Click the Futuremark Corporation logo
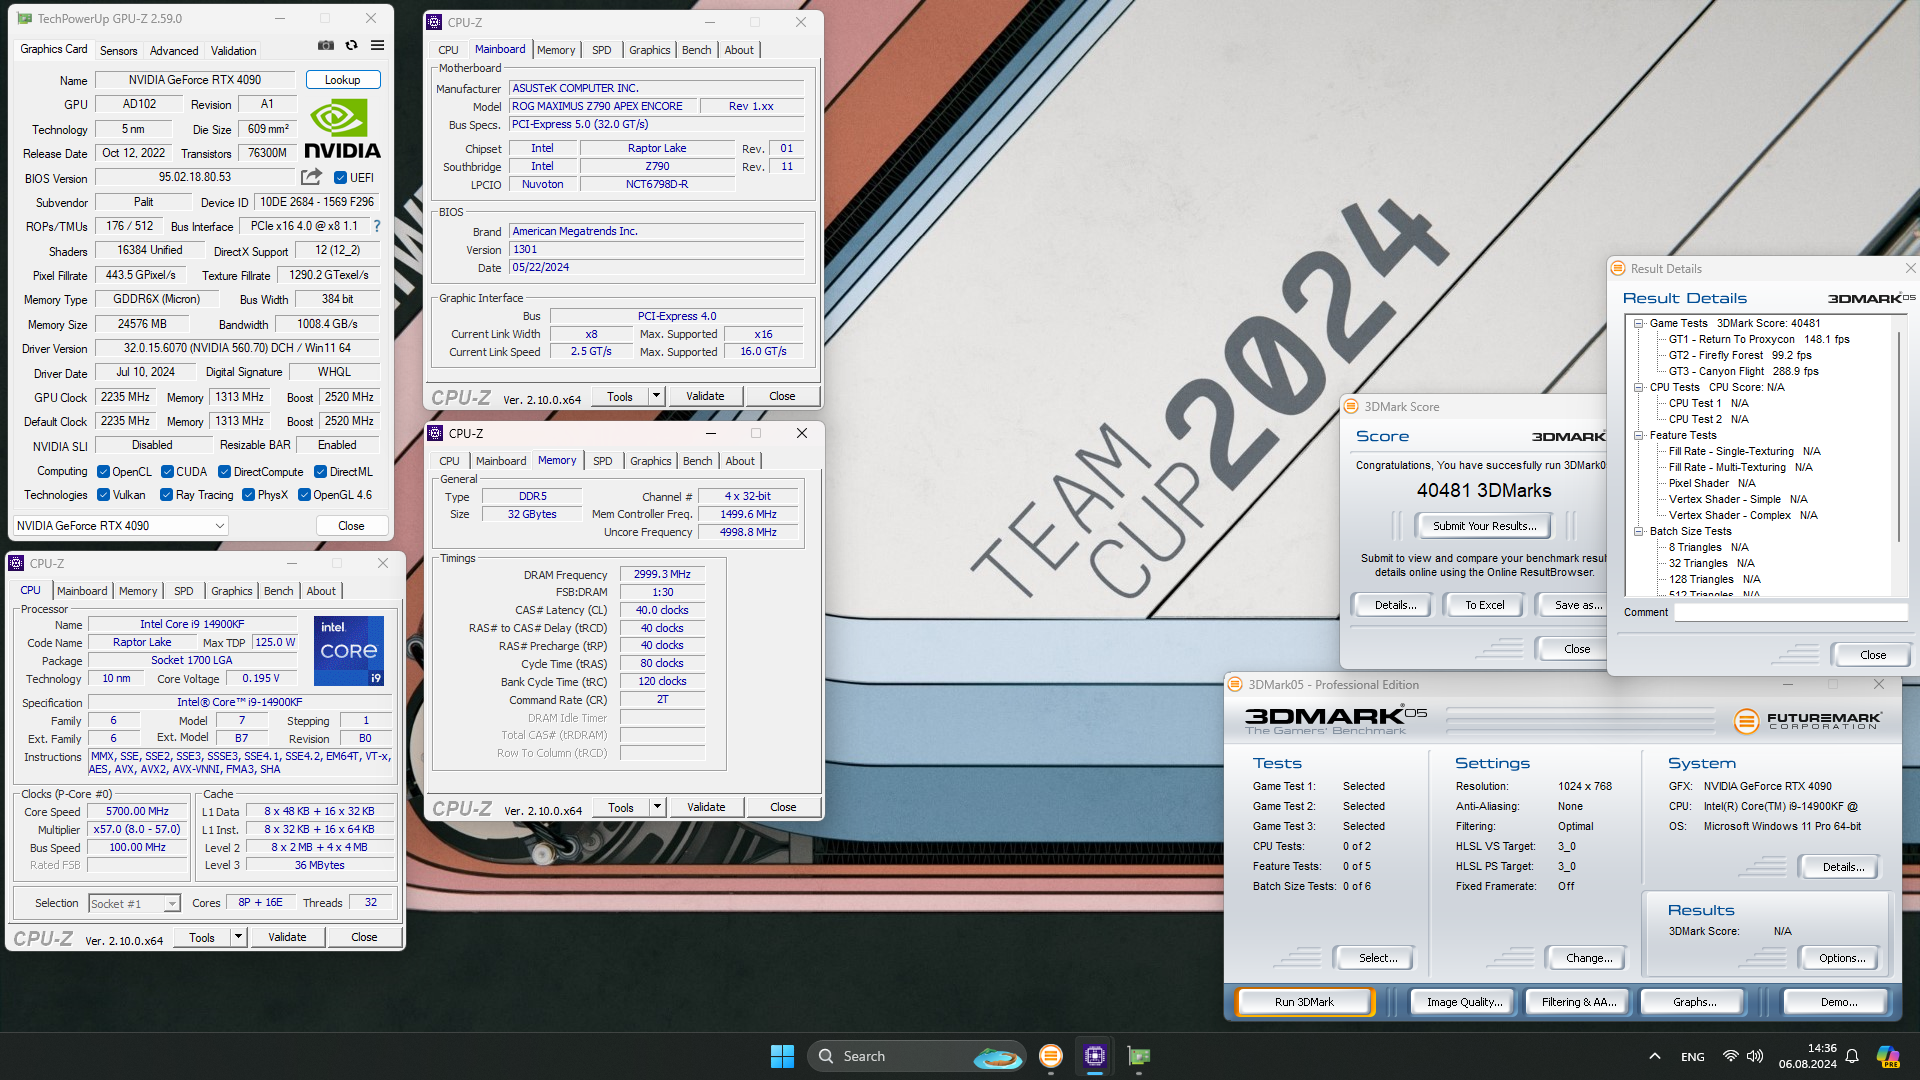This screenshot has height=1080, width=1920. (x=1806, y=720)
